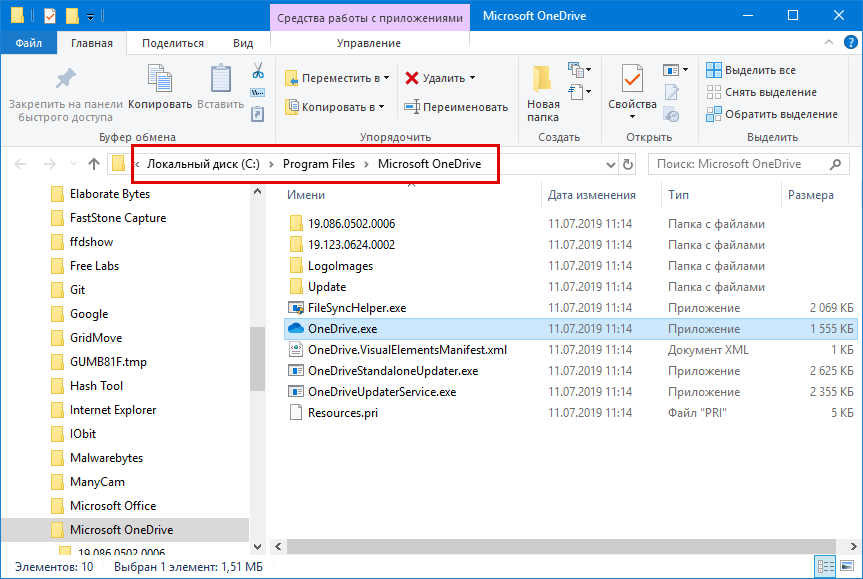This screenshot has width=863, height=579.
Task: Refresh the folder view
Action: click(x=627, y=164)
